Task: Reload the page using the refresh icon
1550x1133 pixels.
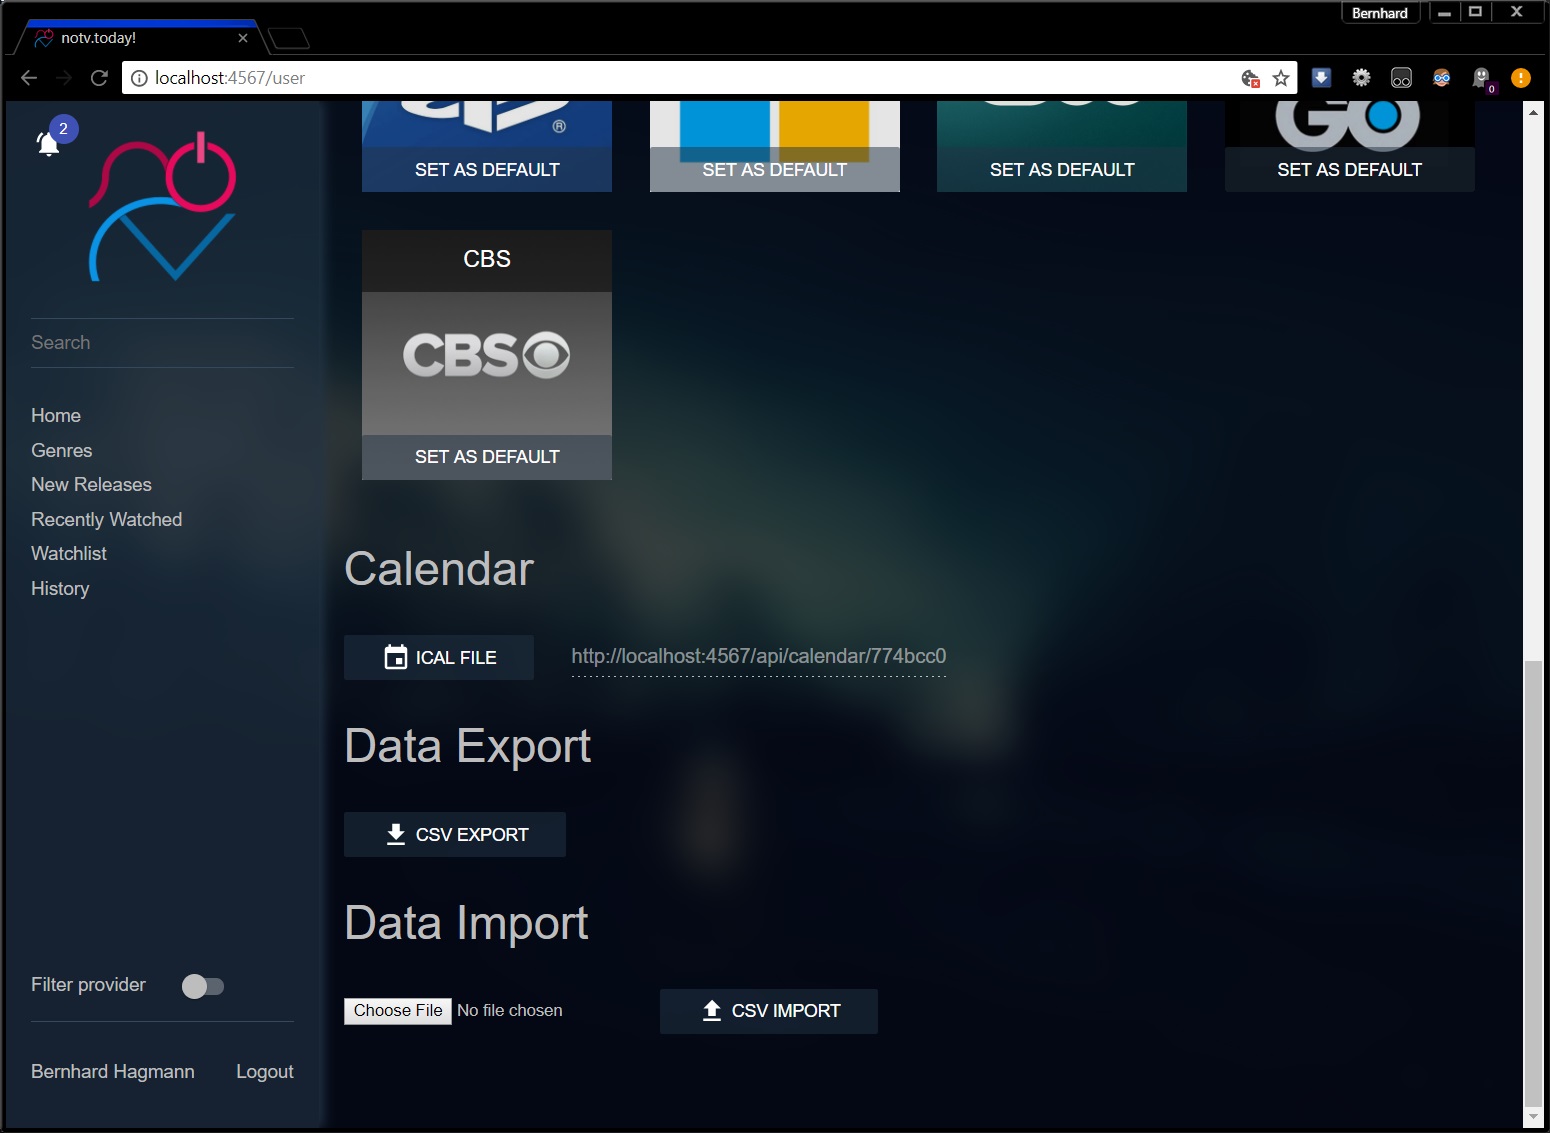Action: pyautogui.click(x=99, y=78)
